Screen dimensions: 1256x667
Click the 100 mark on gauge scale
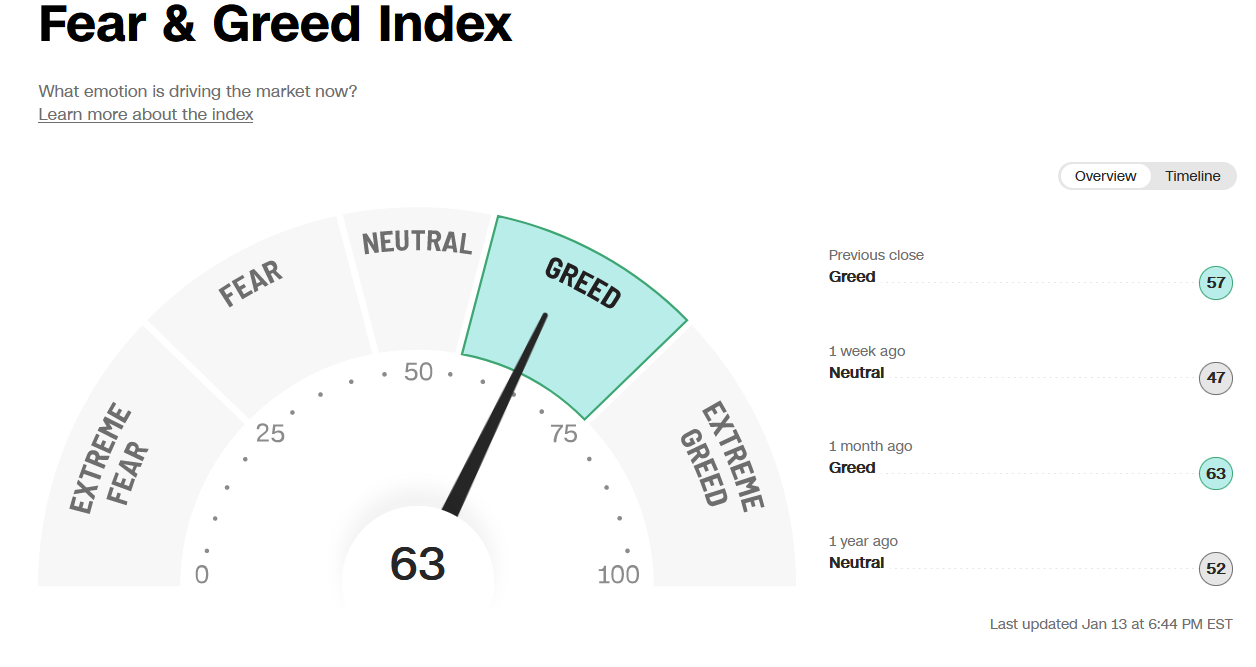618,575
